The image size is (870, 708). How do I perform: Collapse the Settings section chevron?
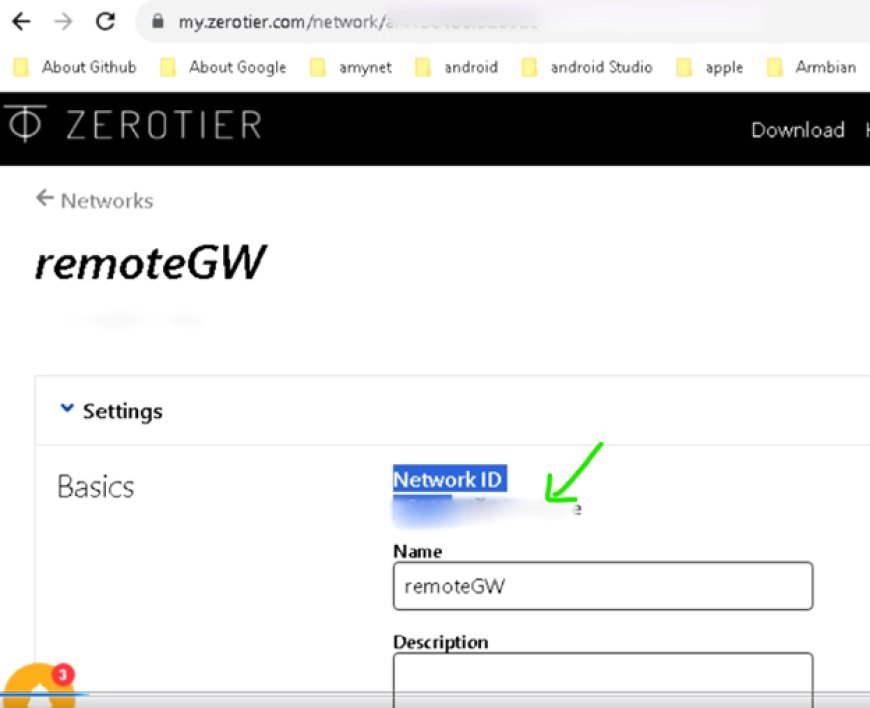pyautogui.click(x=67, y=409)
